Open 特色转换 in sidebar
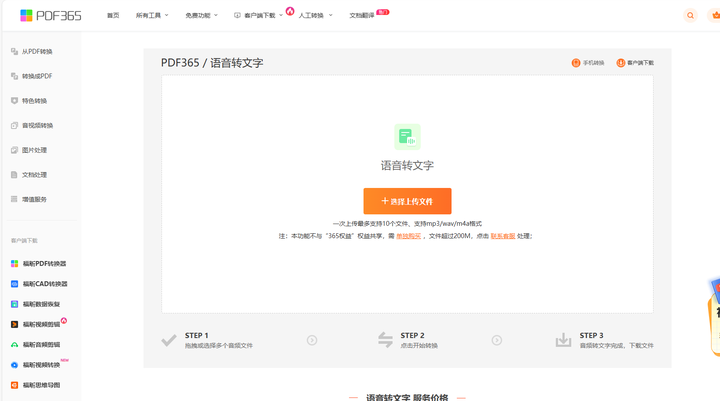 pos(34,101)
